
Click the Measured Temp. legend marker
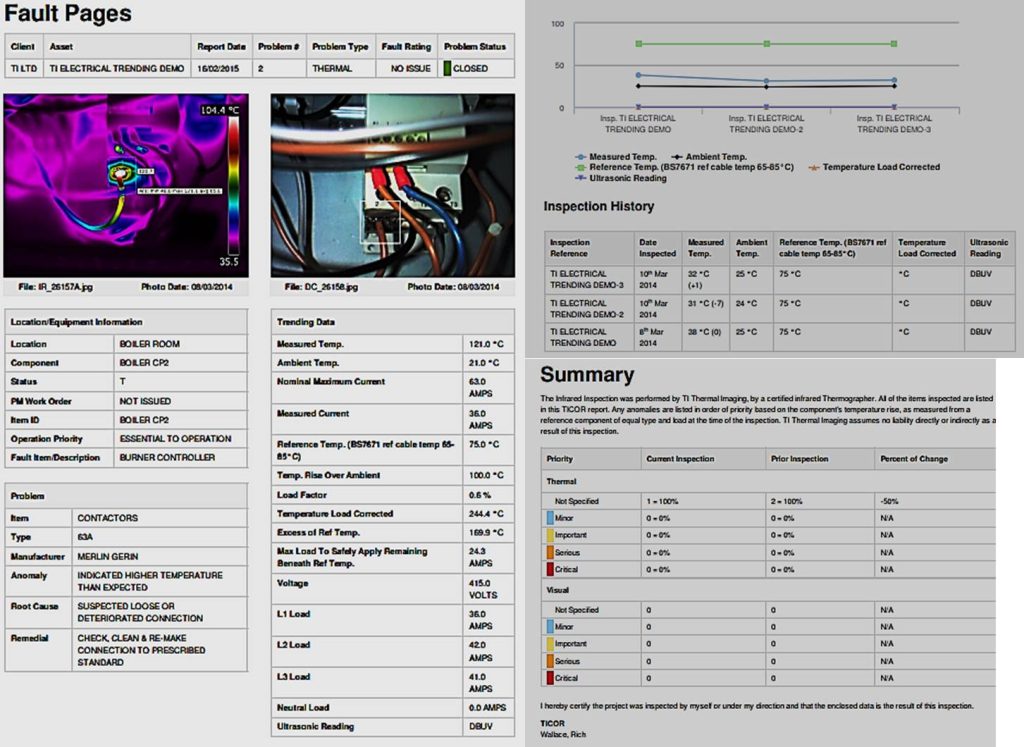point(581,157)
